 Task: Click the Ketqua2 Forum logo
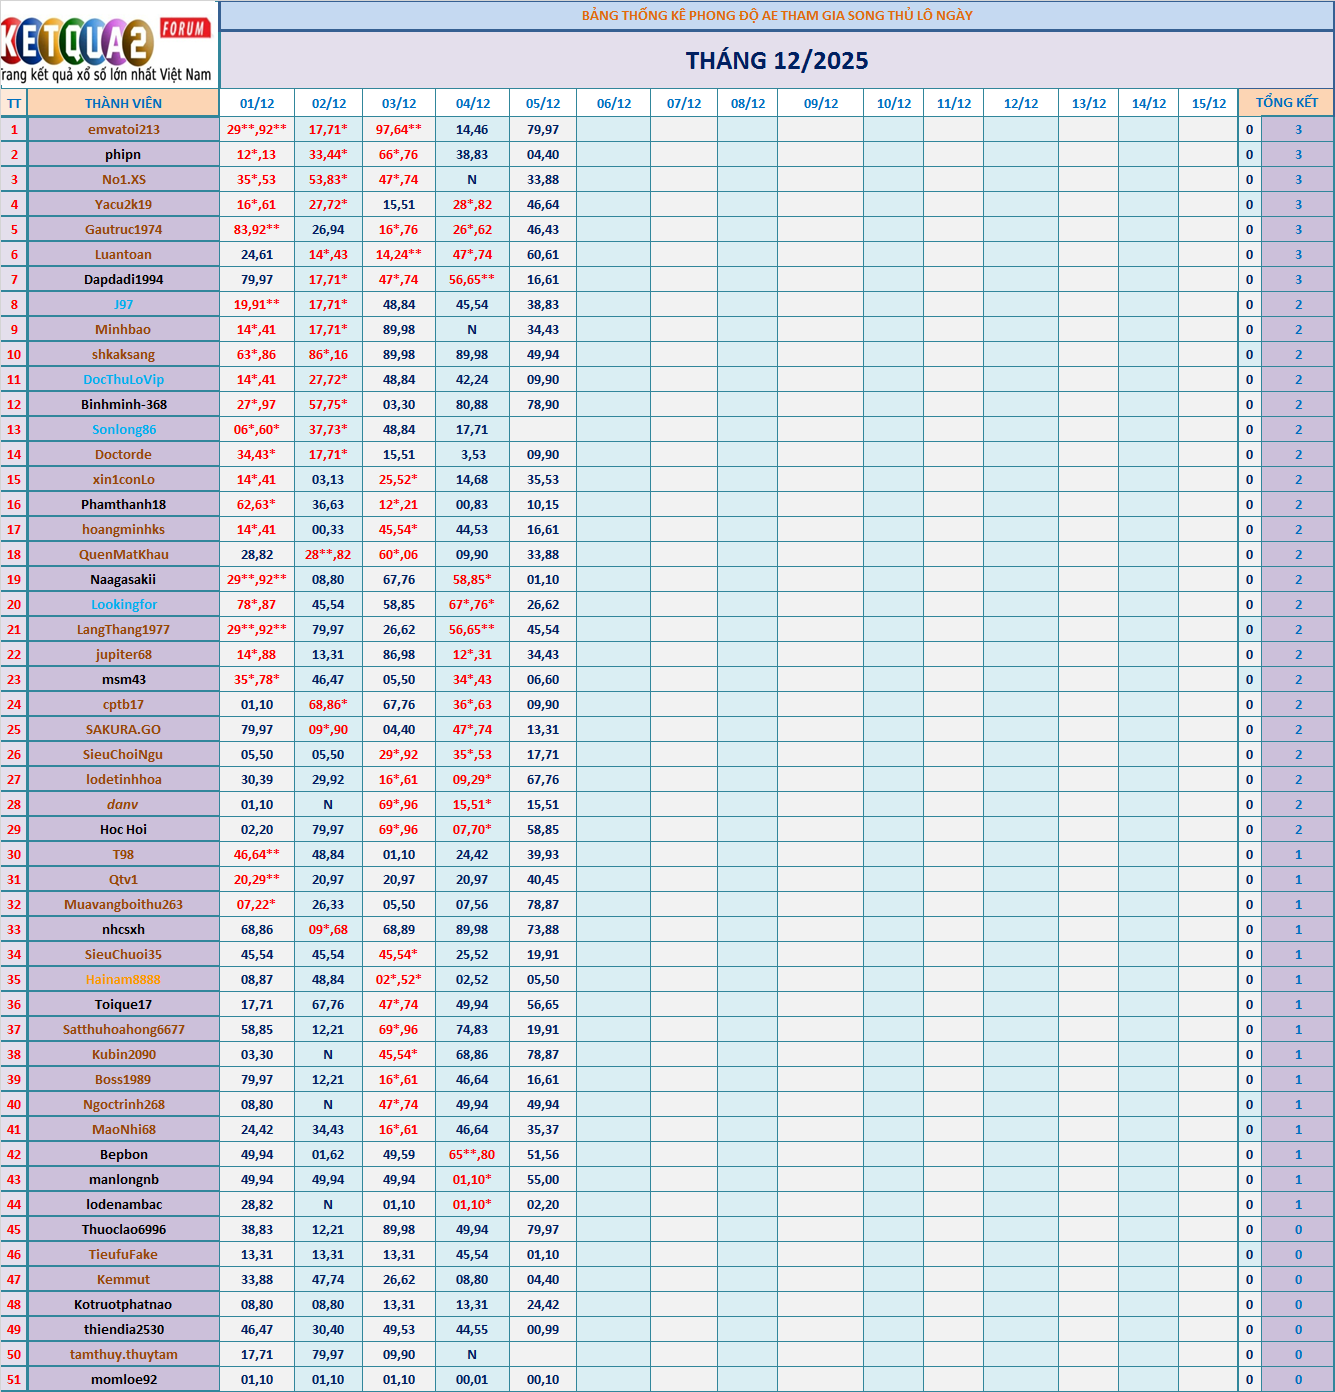click(x=108, y=45)
